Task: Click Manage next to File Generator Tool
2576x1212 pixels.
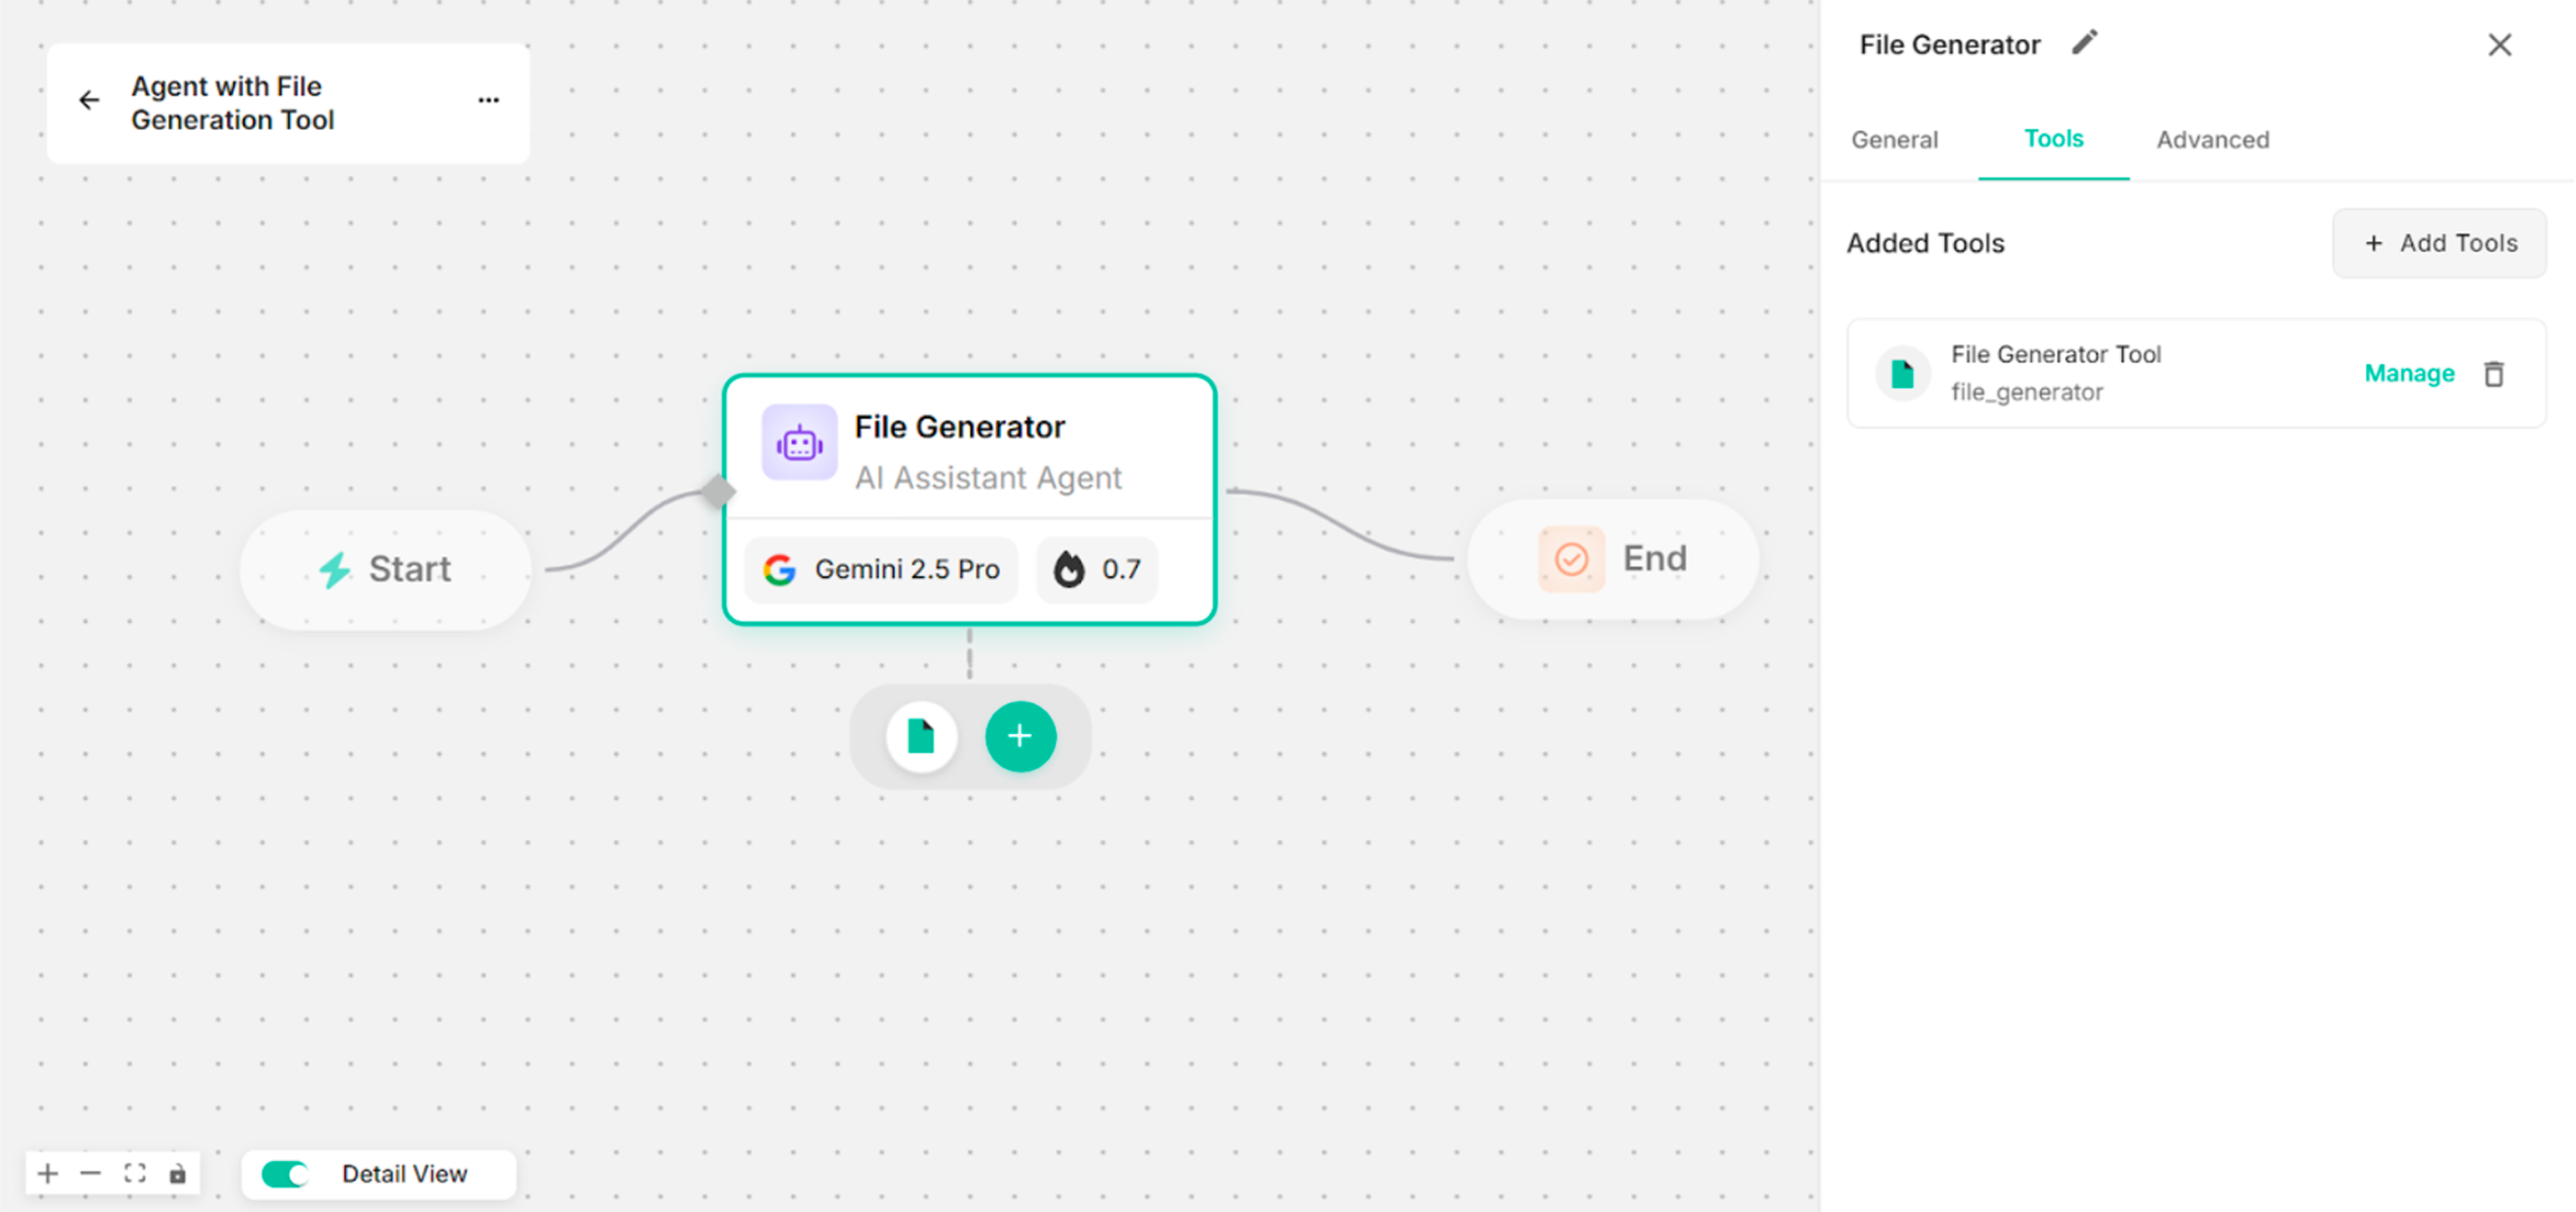Action: click(2409, 373)
